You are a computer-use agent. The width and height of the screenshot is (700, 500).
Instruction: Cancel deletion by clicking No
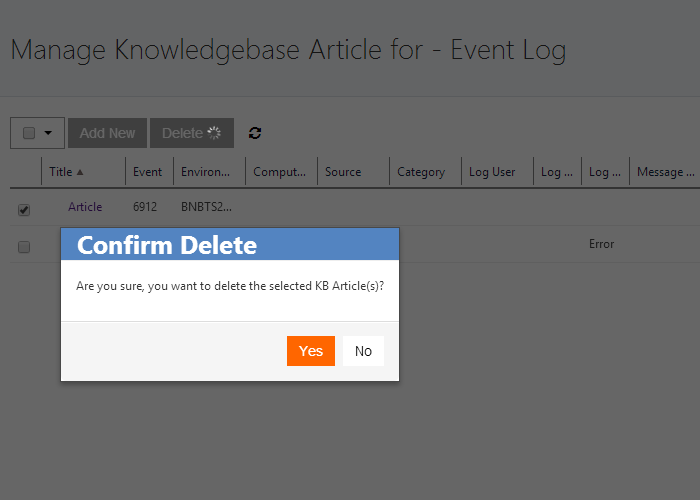tap(363, 351)
